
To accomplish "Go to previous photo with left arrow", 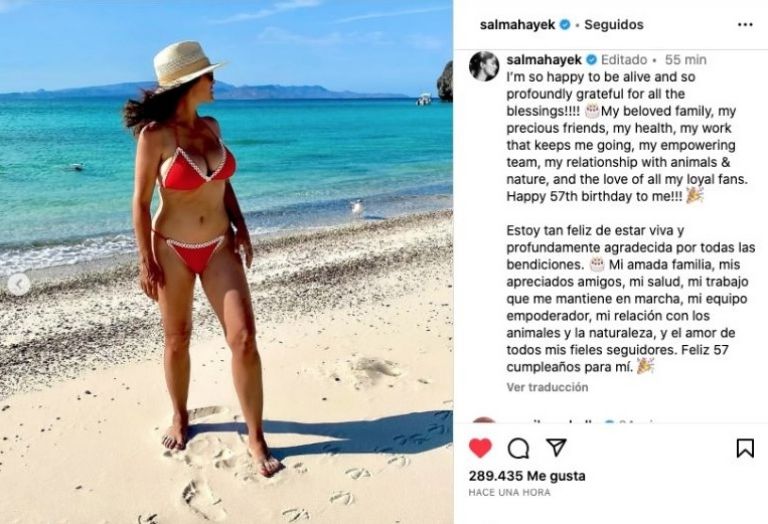I will point(19,285).
